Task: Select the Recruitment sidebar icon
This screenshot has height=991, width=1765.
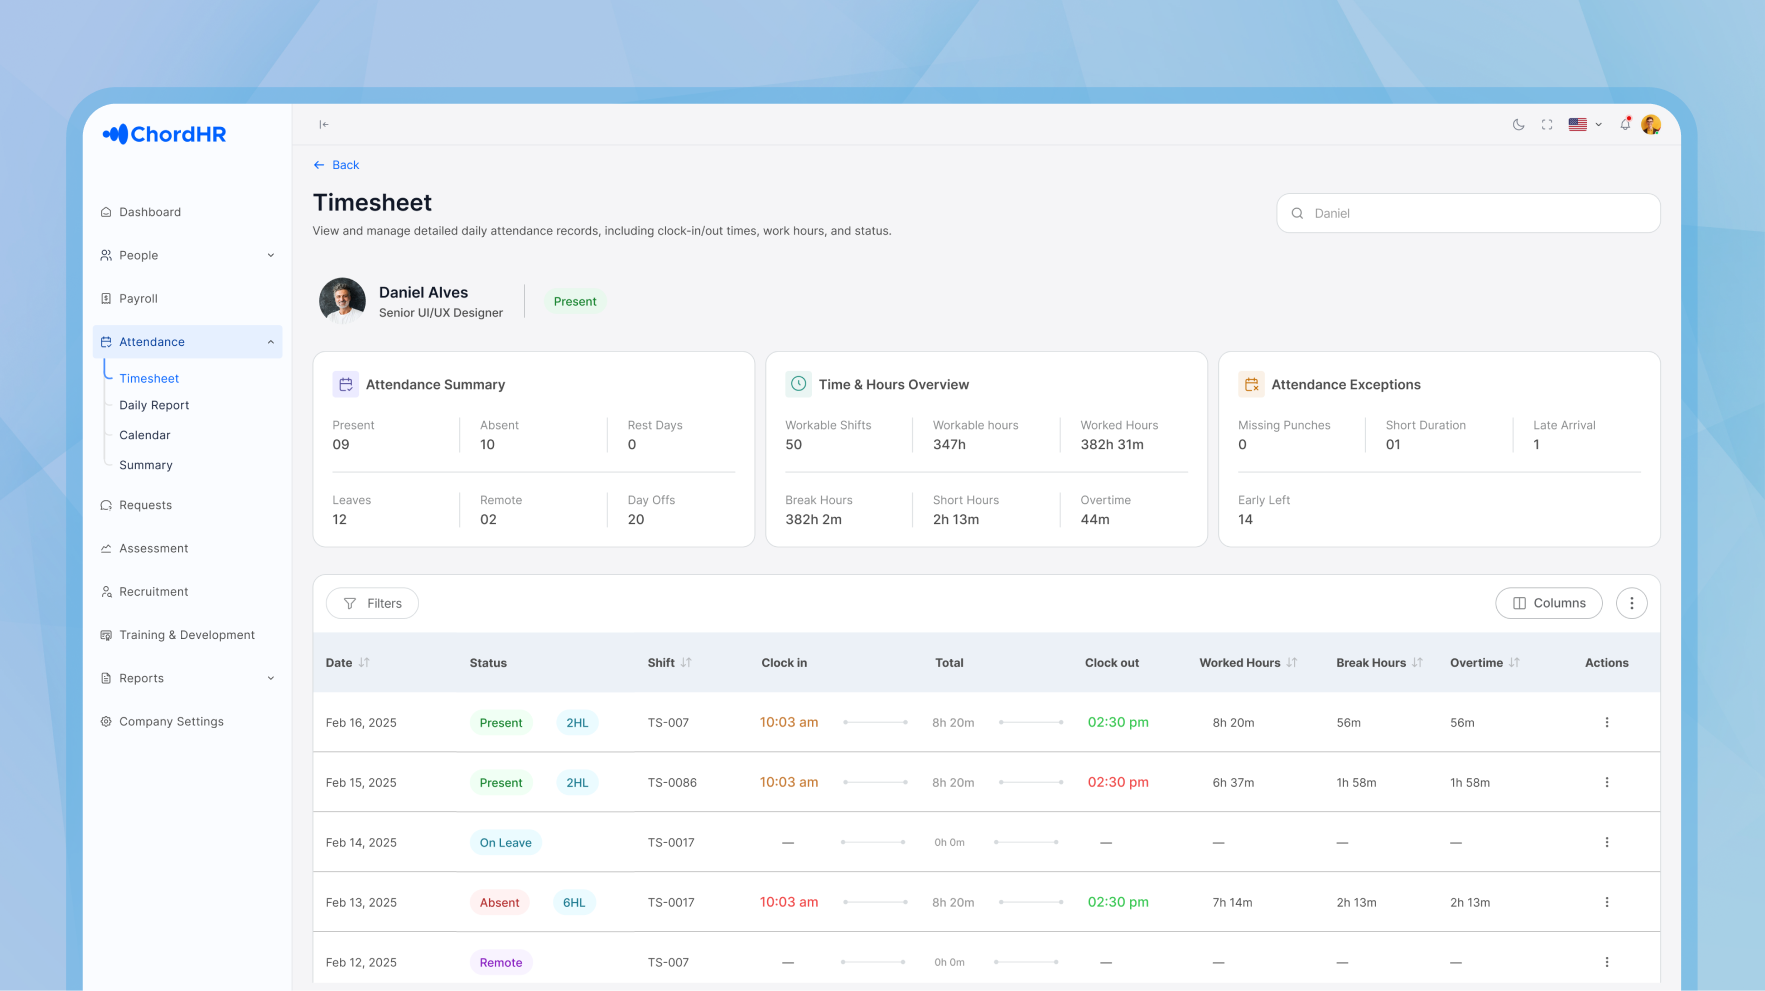Action: pyautogui.click(x=106, y=591)
